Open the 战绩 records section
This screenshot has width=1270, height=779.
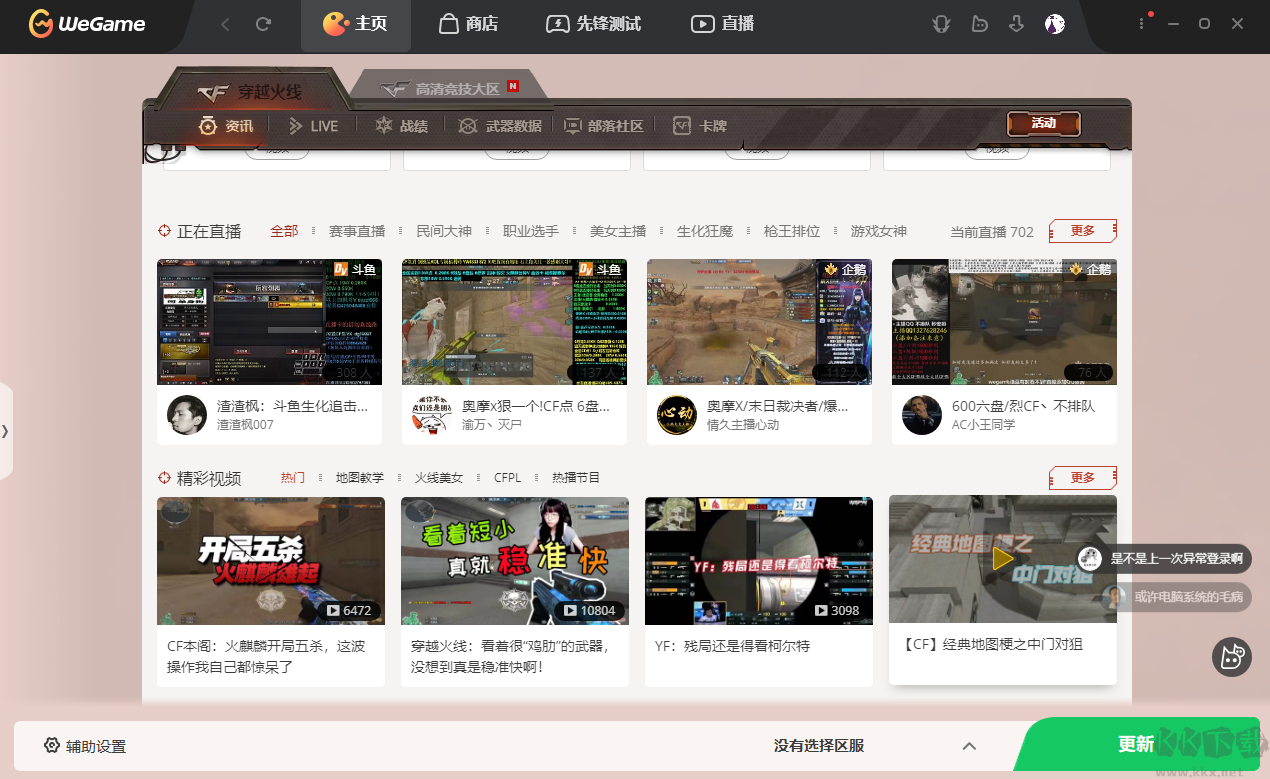tap(401, 126)
